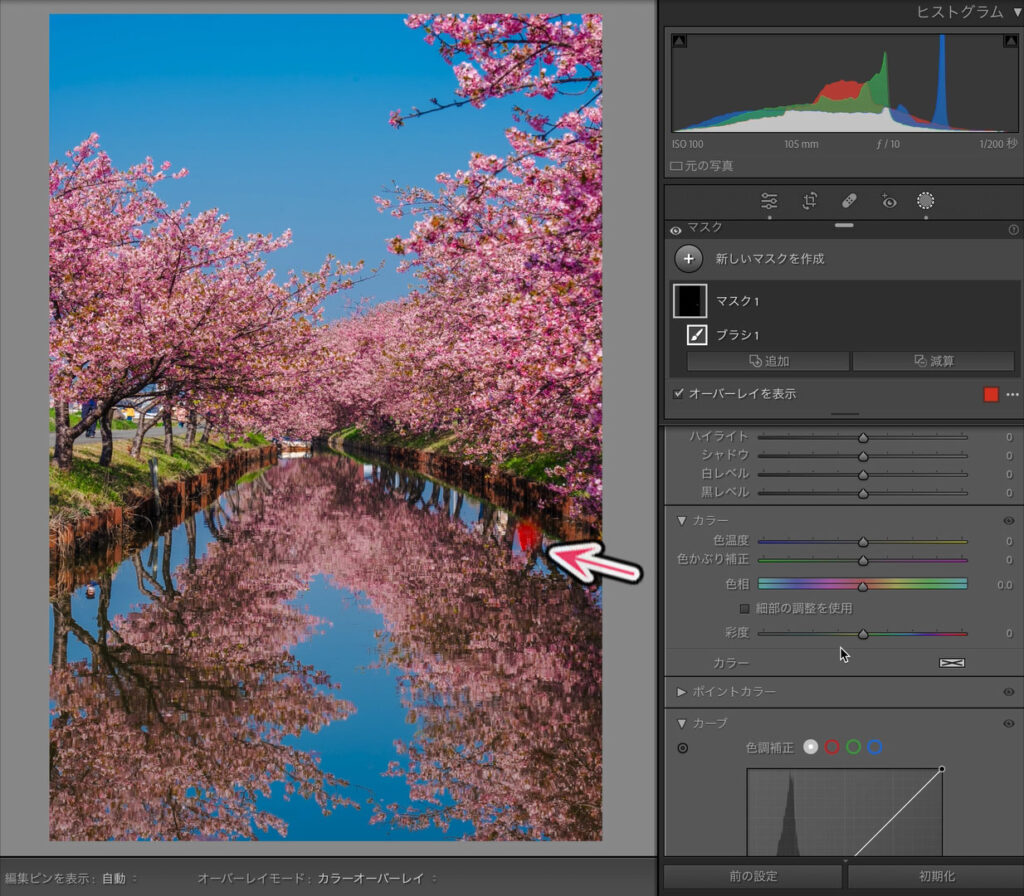The image size is (1024, 896).
Task: Collapse the カーブ section
Action: [682, 723]
